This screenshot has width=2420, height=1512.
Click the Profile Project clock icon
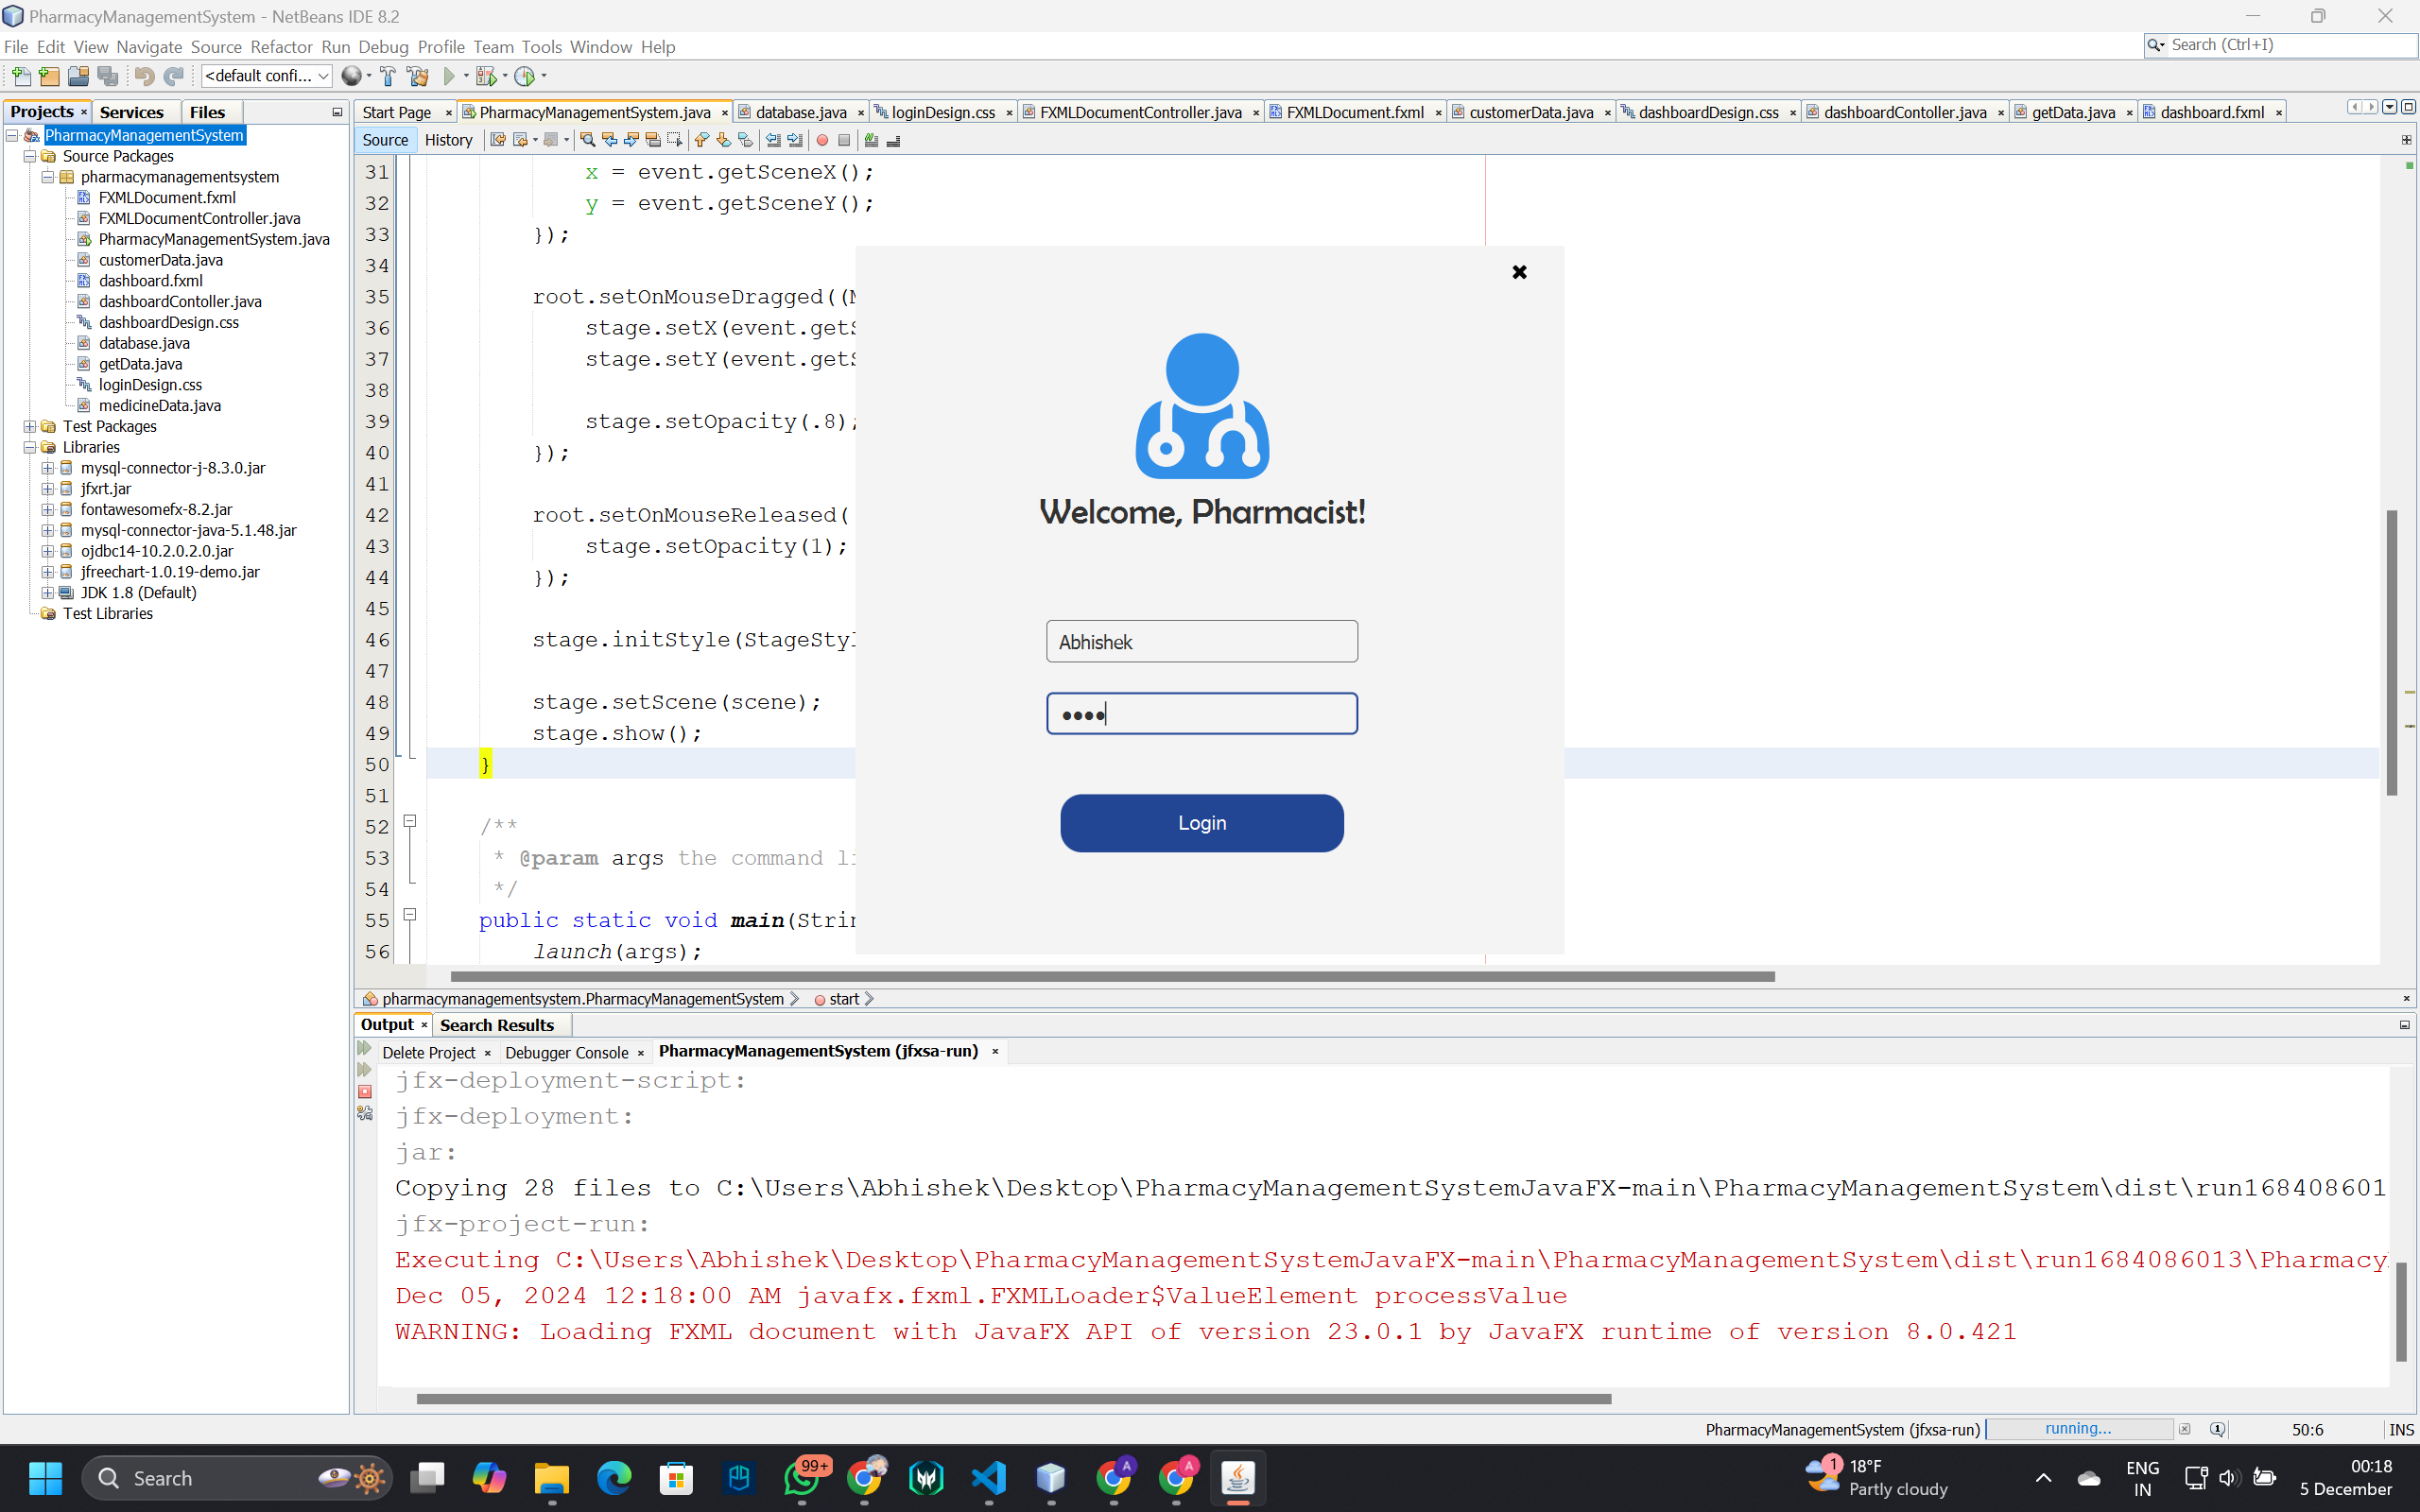pos(524,76)
